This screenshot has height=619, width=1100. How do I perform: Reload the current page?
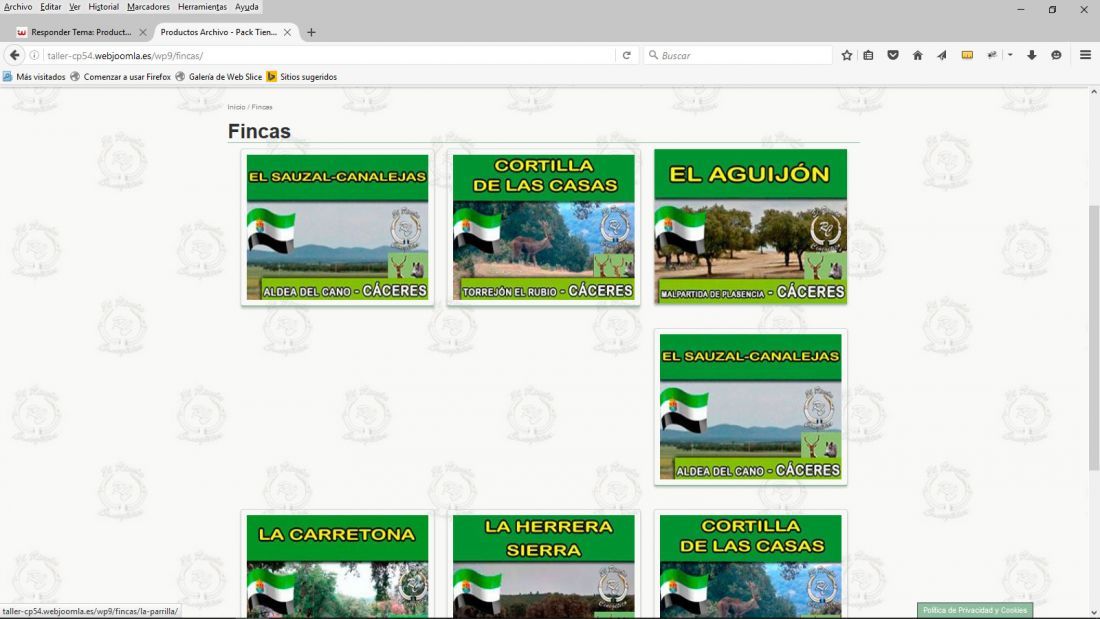(x=626, y=55)
